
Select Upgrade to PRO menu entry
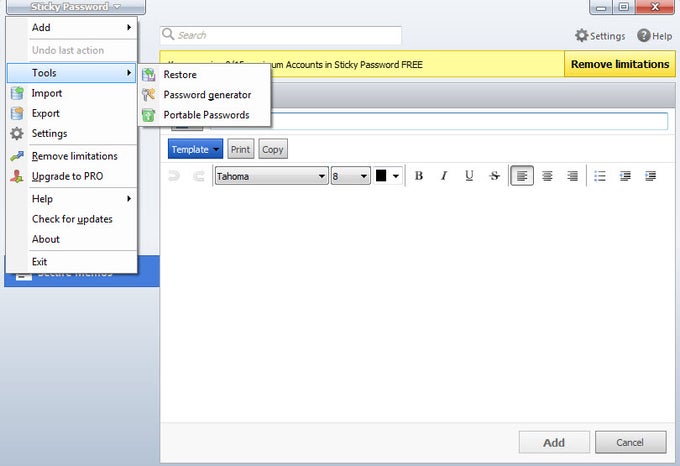pos(72,176)
